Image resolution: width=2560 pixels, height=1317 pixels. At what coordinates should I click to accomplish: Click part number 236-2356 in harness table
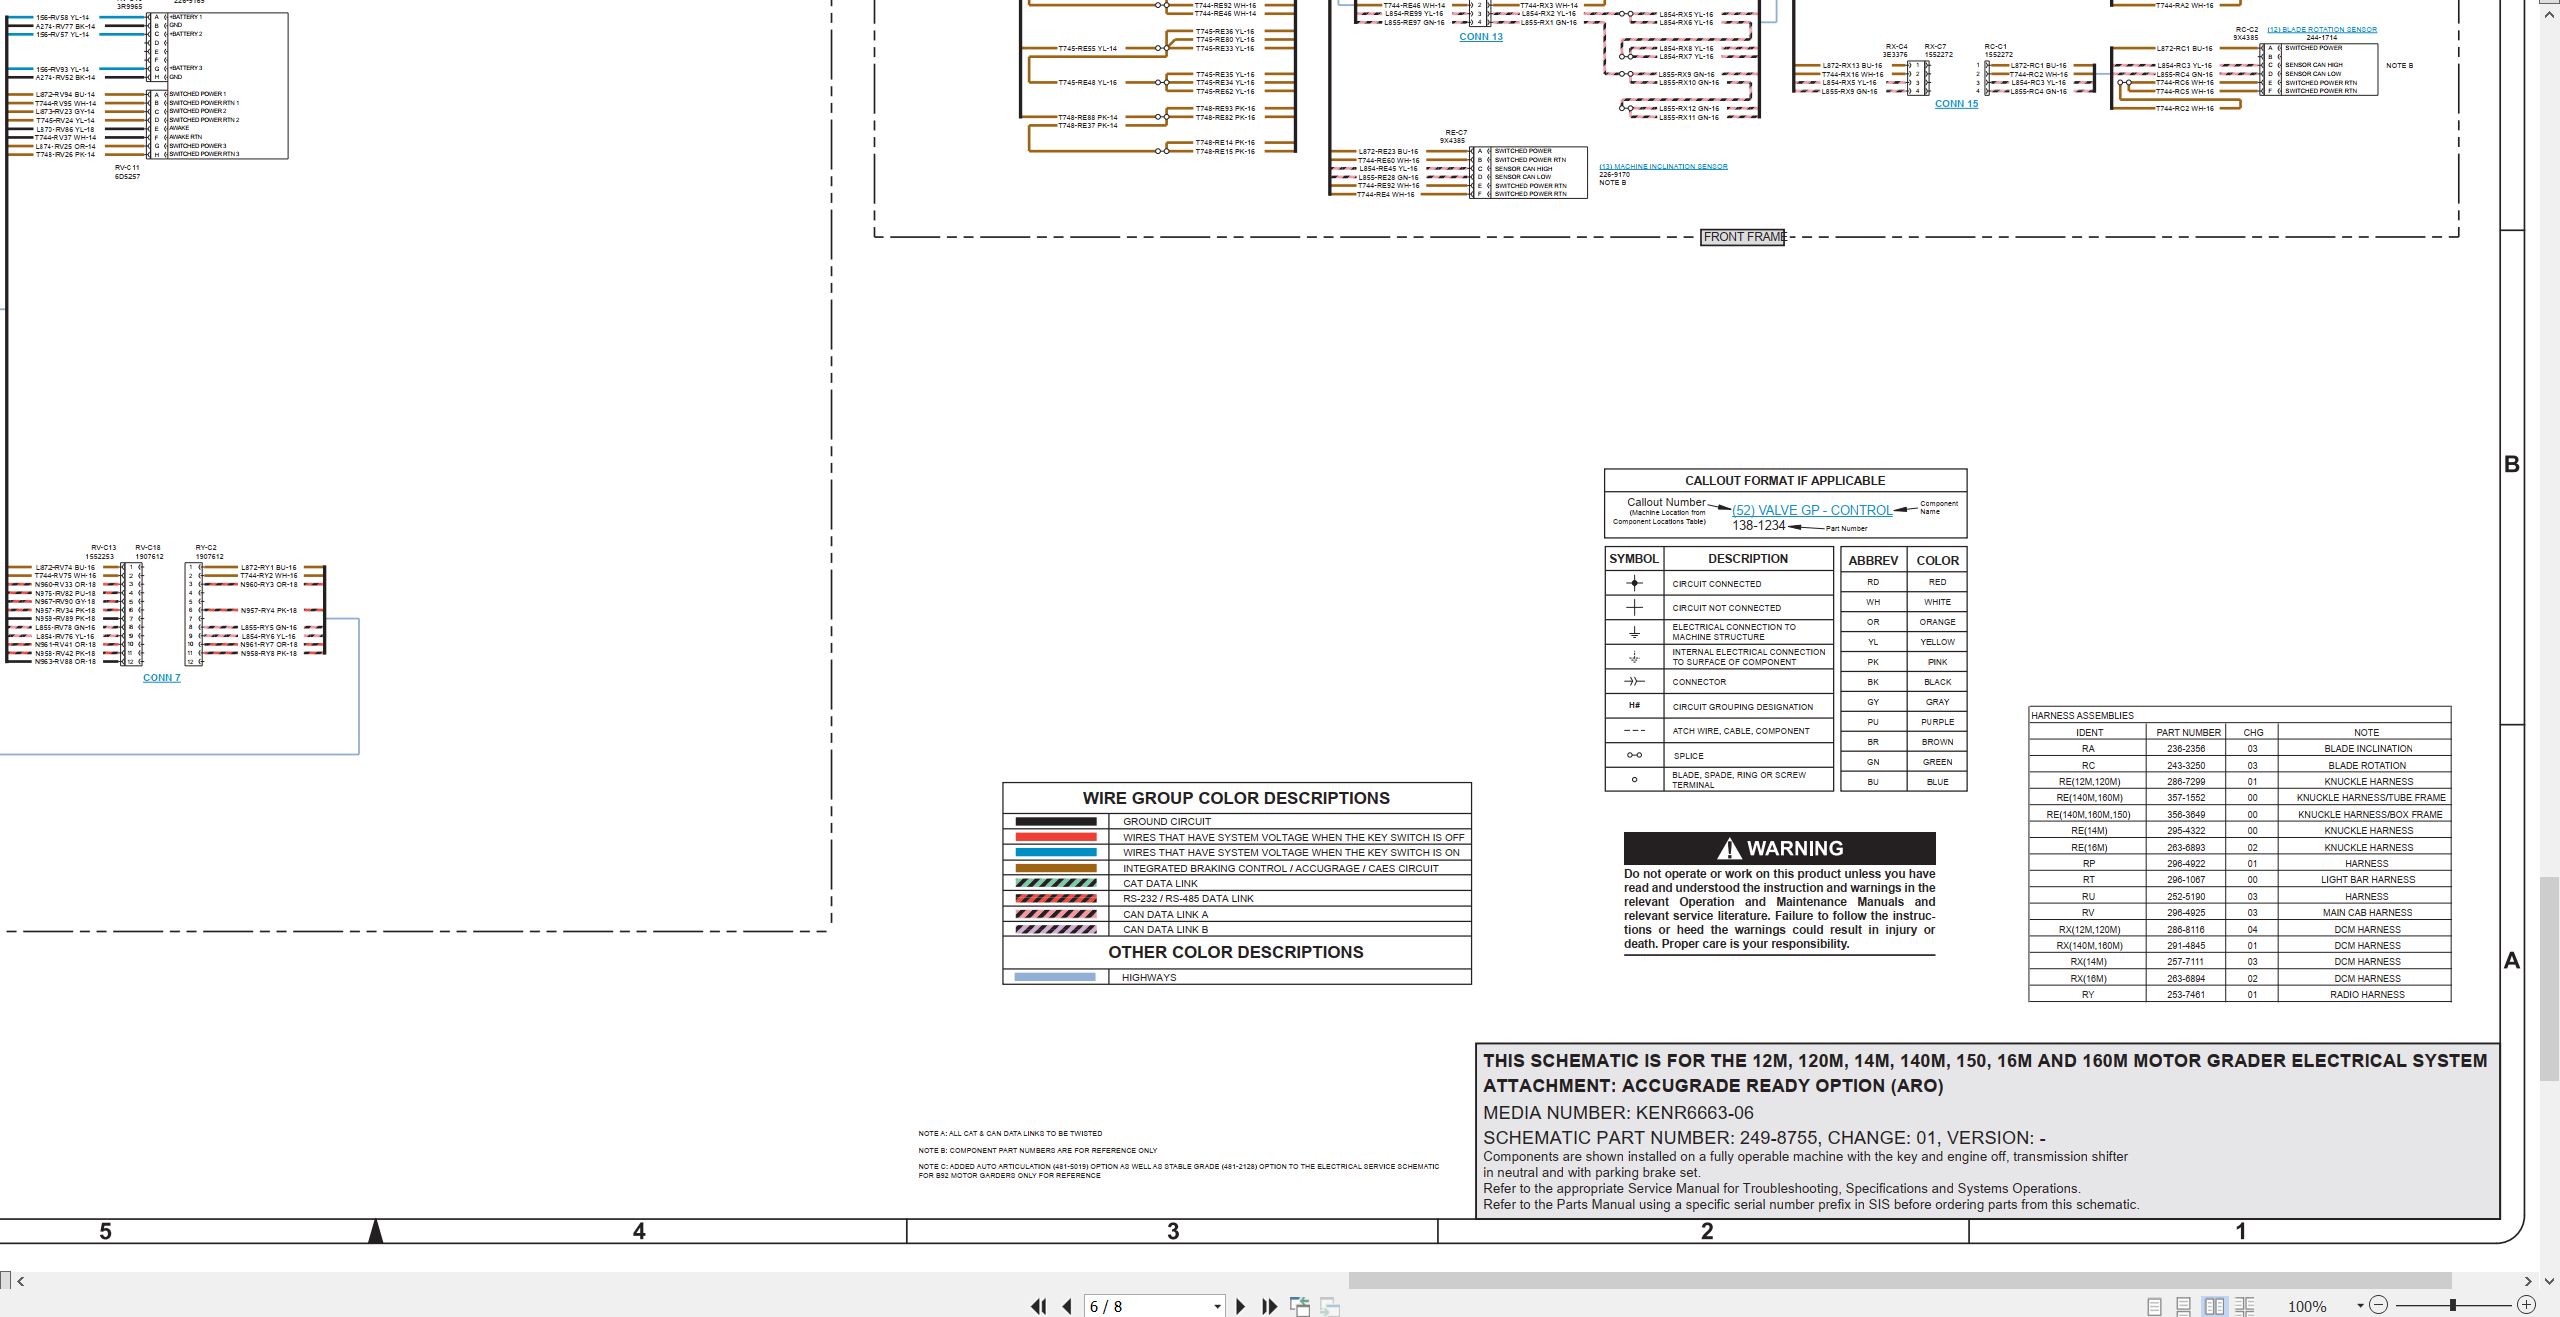point(2187,749)
